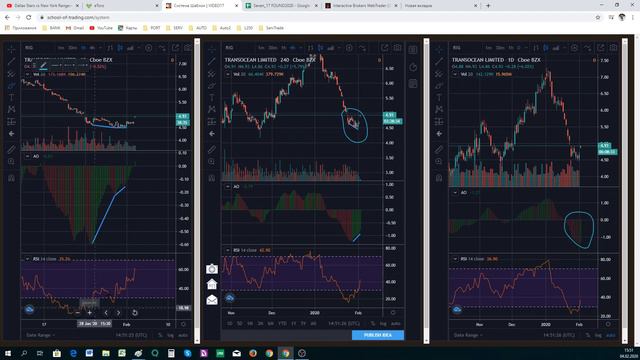
Task: Select the text tool in right chart
Action: [439, 98]
